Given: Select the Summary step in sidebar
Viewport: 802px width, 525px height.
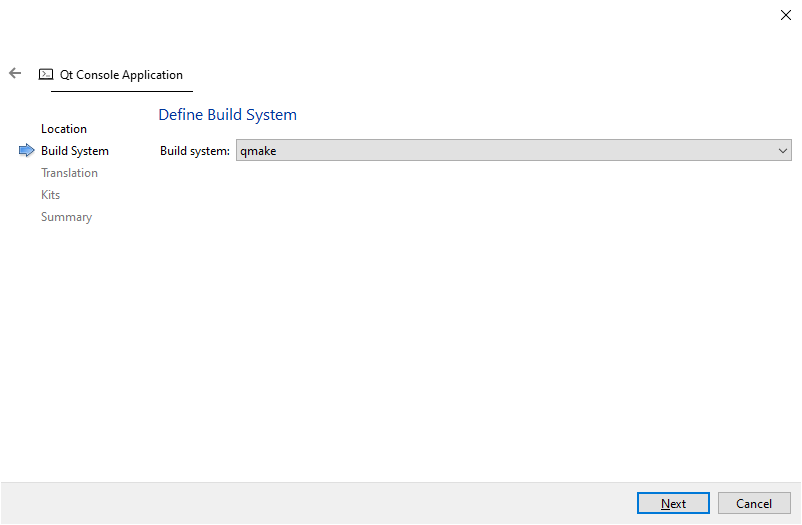Looking at the screenshot, I should tap(66, 217).
